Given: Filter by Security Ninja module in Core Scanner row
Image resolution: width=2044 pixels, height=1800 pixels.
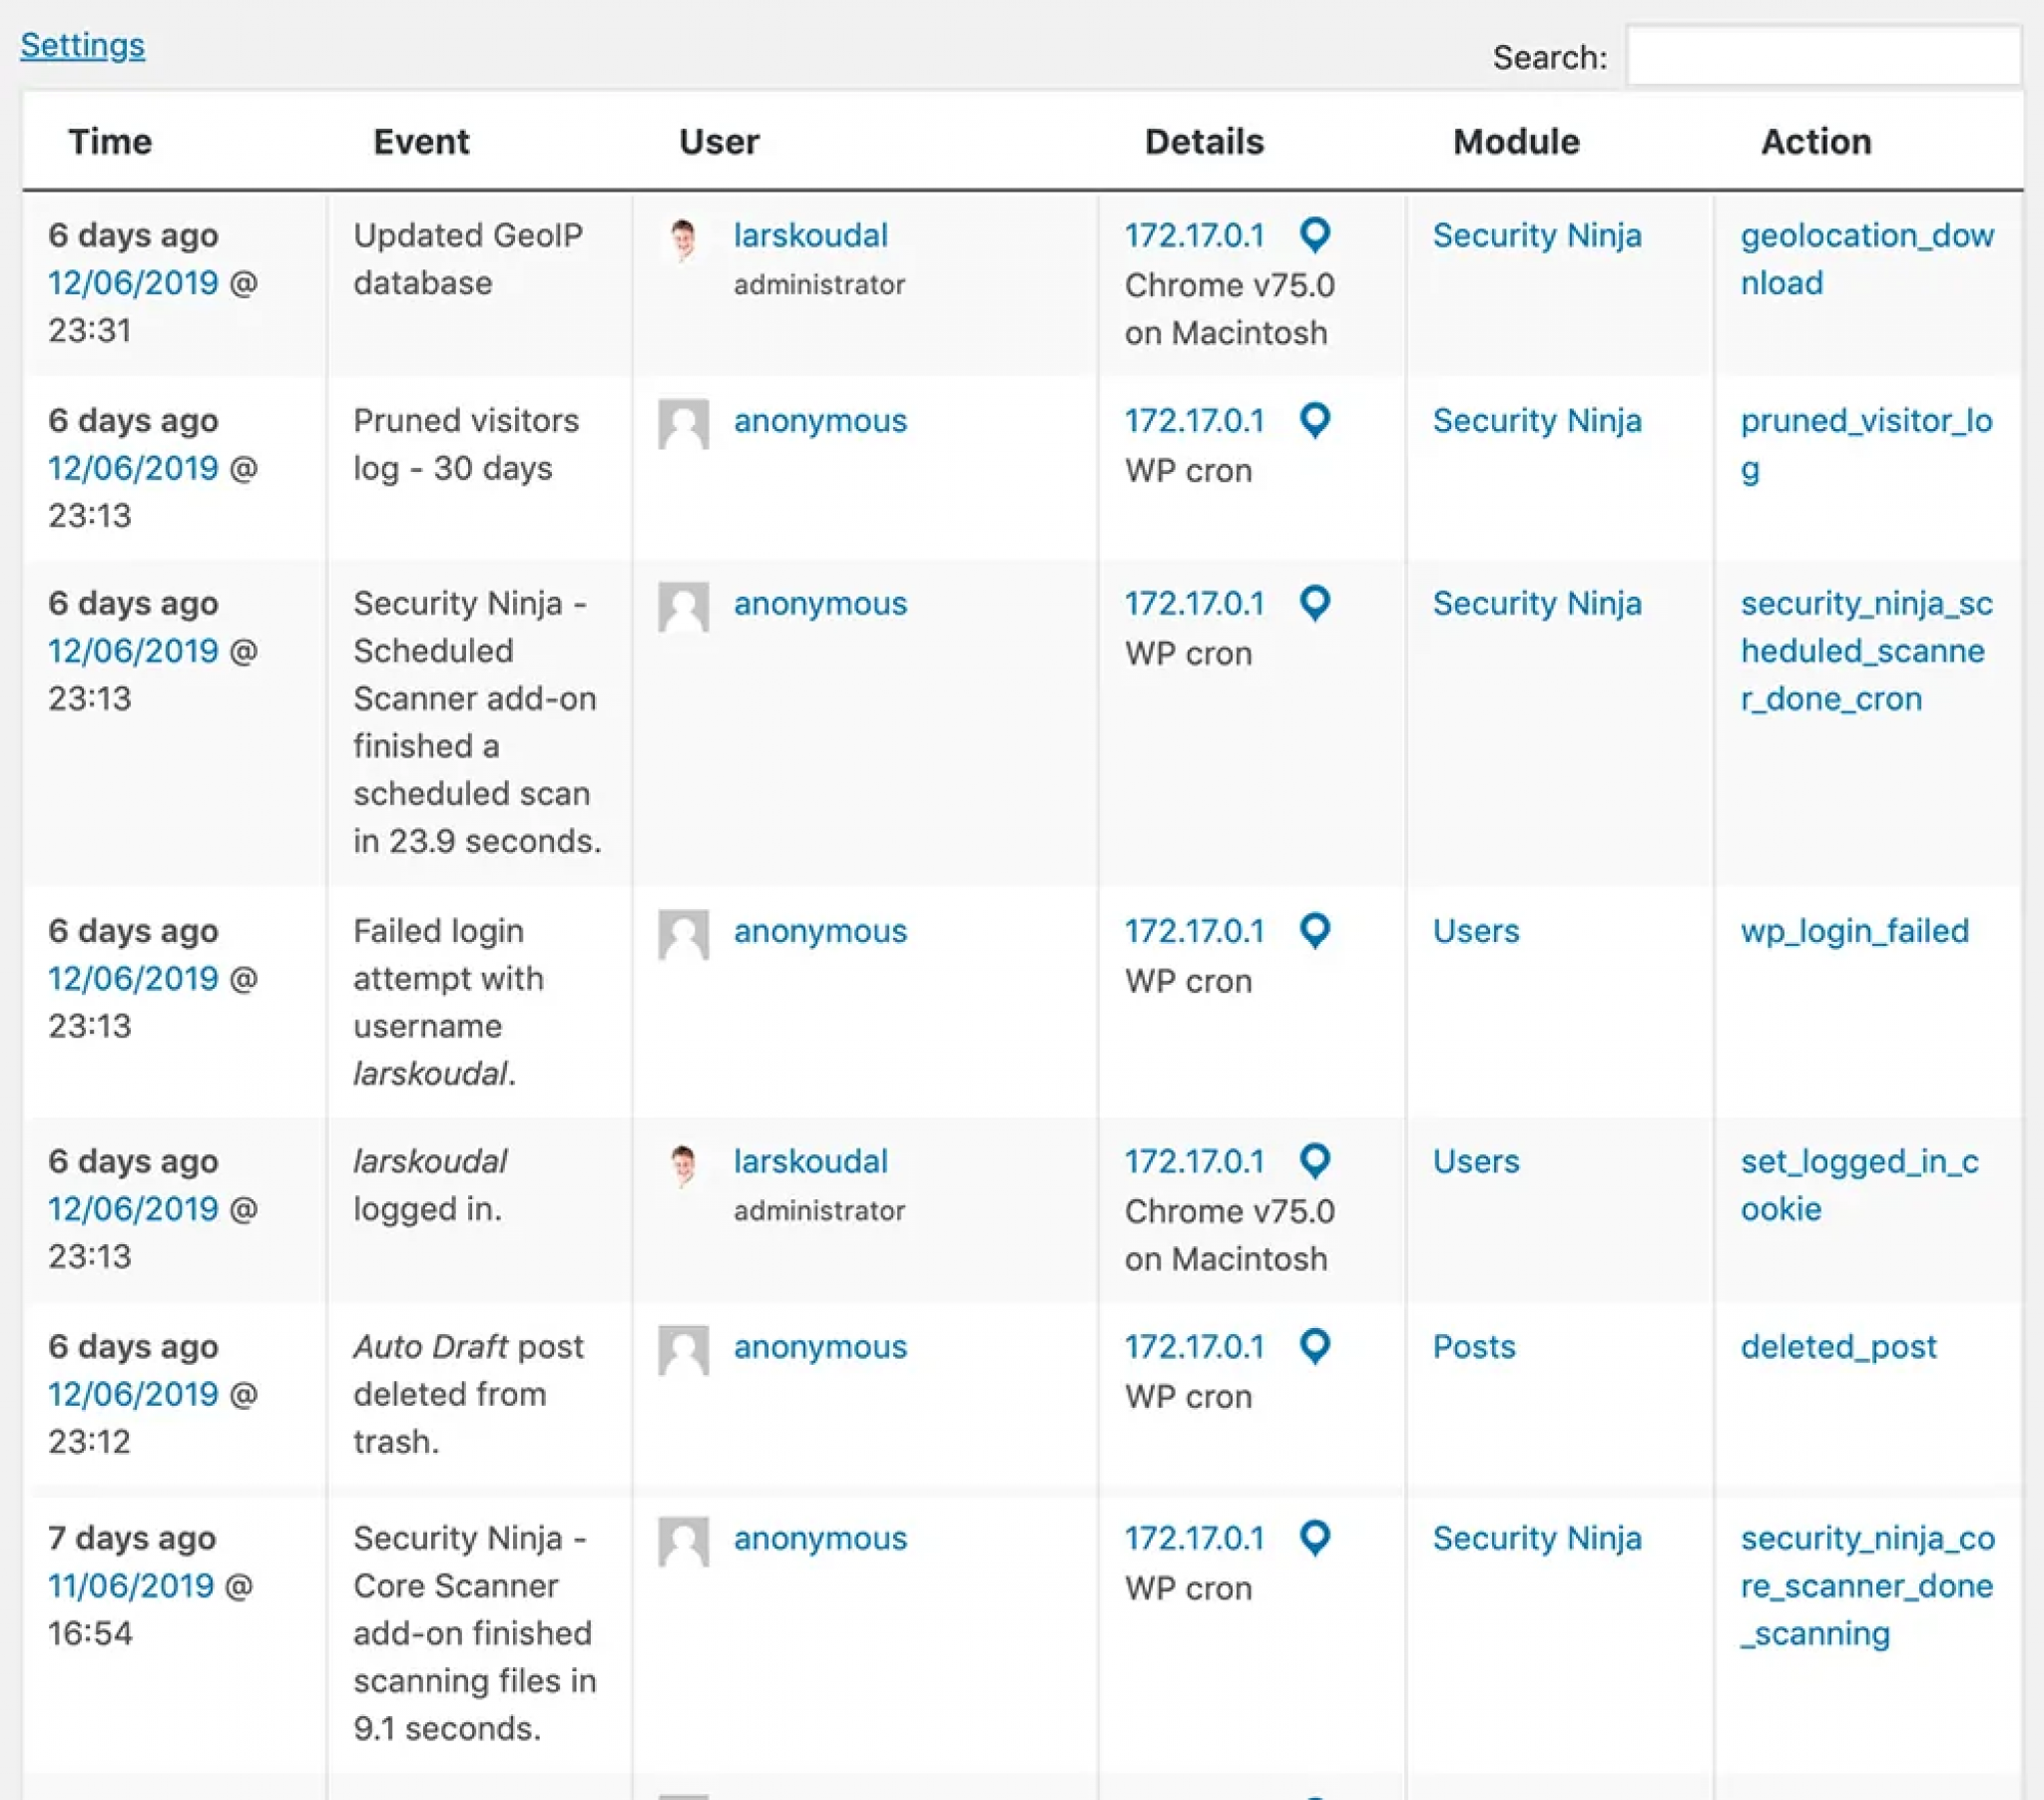Looking at the screenshot, I should point(1537,1539).
